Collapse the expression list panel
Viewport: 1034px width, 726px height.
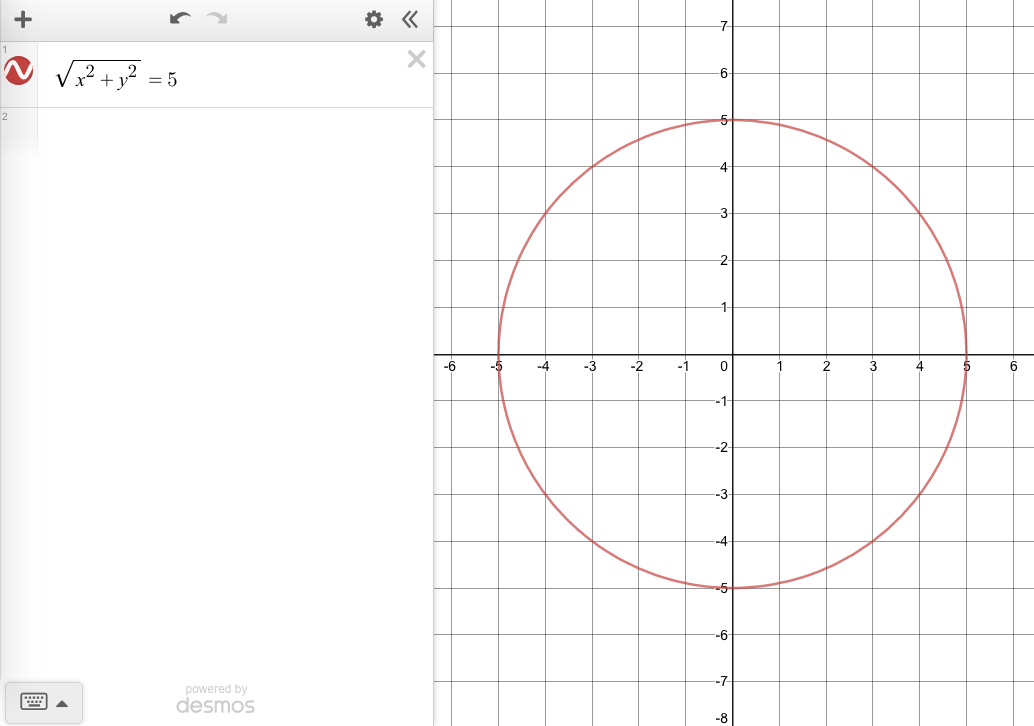[x=409, y=20]
